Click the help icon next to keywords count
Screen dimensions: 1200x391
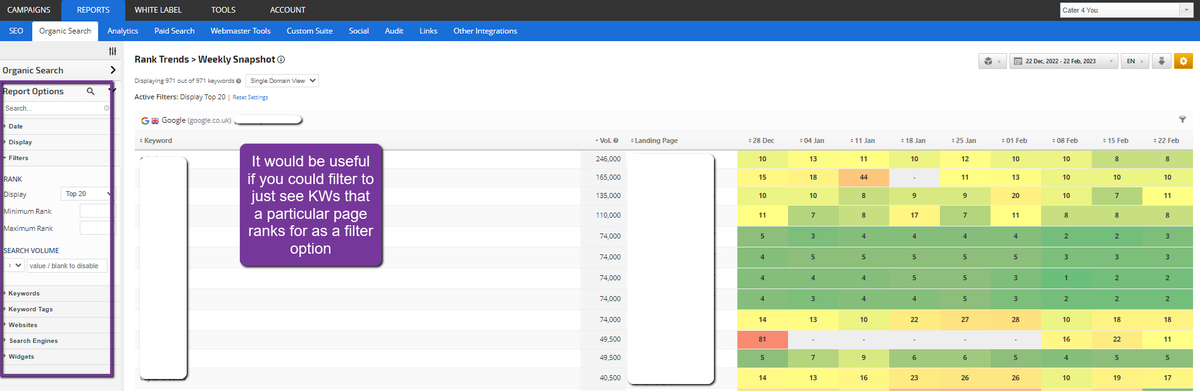pyautogui.click(x=238, y=80)
